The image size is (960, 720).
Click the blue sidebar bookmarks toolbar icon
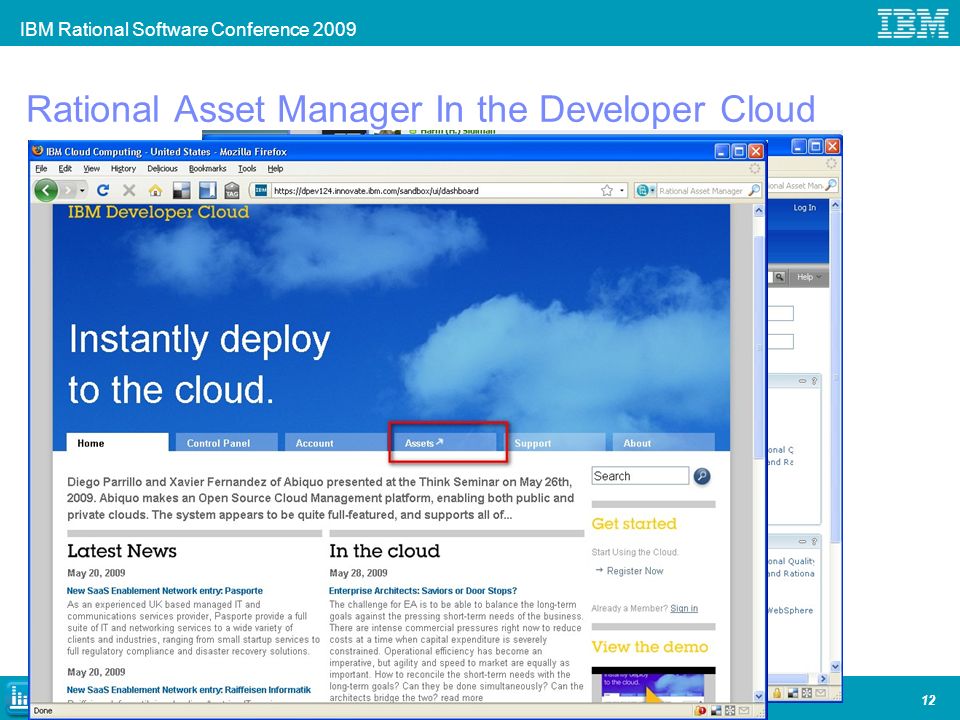point(208,190)
